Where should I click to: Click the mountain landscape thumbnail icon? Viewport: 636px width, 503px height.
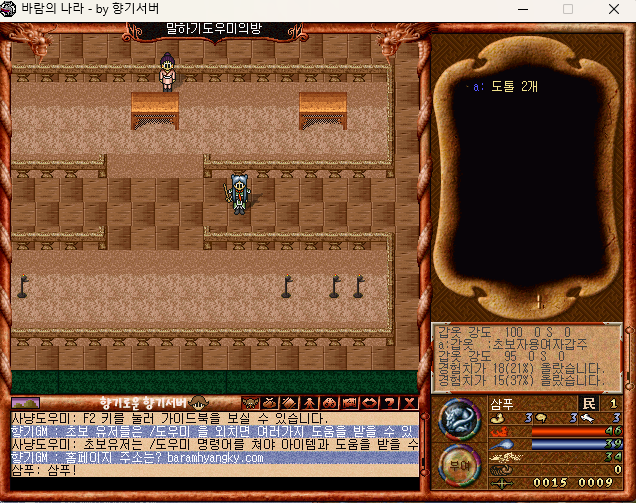click(x=26, y=403)
